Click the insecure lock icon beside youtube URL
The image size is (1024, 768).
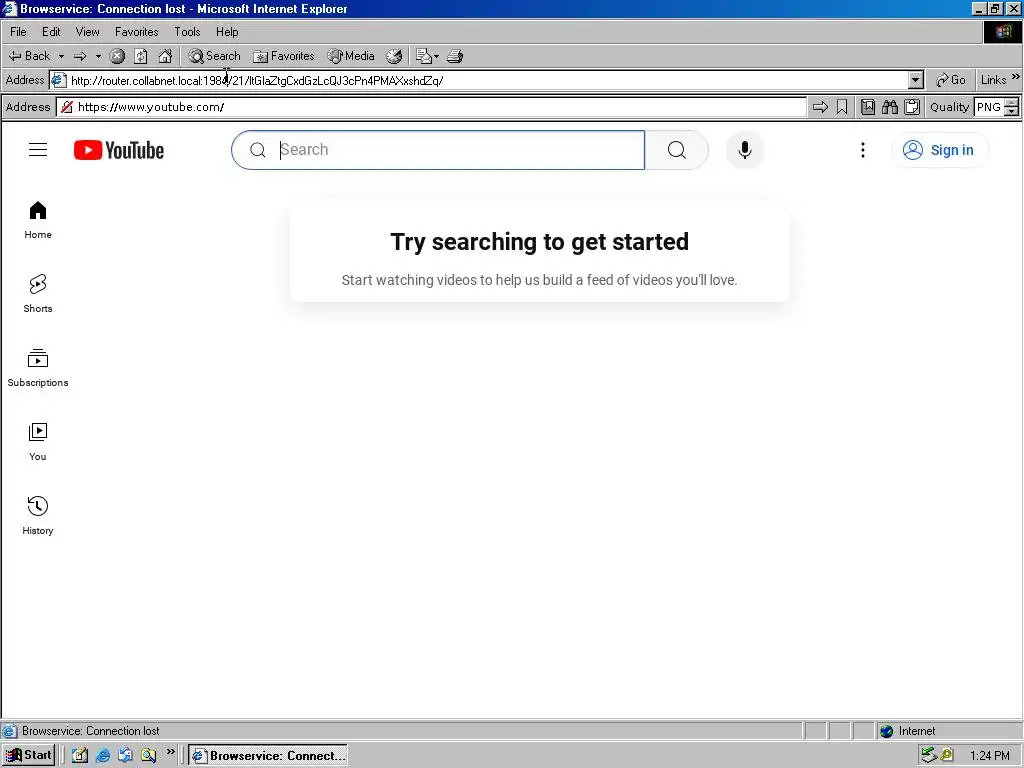tap(67, 107)
